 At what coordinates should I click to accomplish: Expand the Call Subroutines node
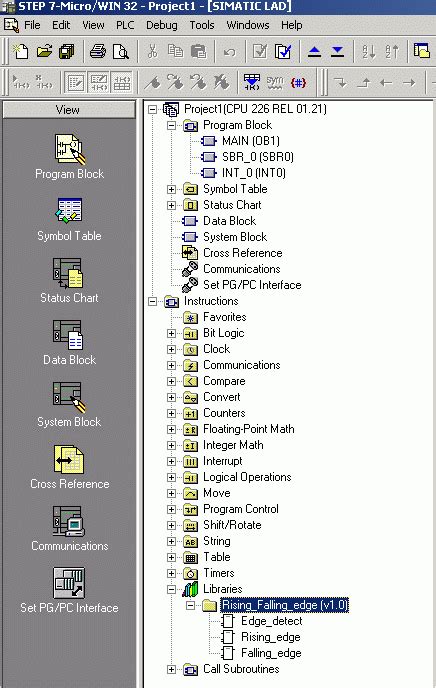click(172, 670)
